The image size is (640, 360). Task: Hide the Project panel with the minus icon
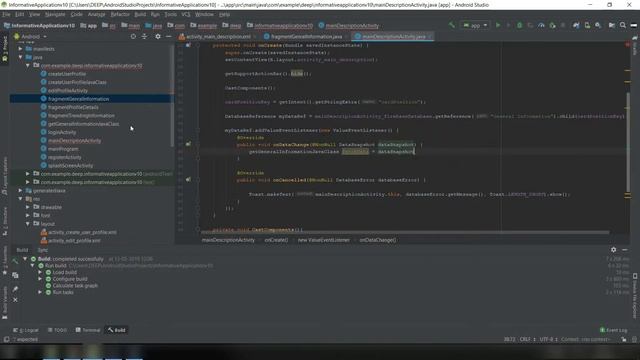point(168,36)
